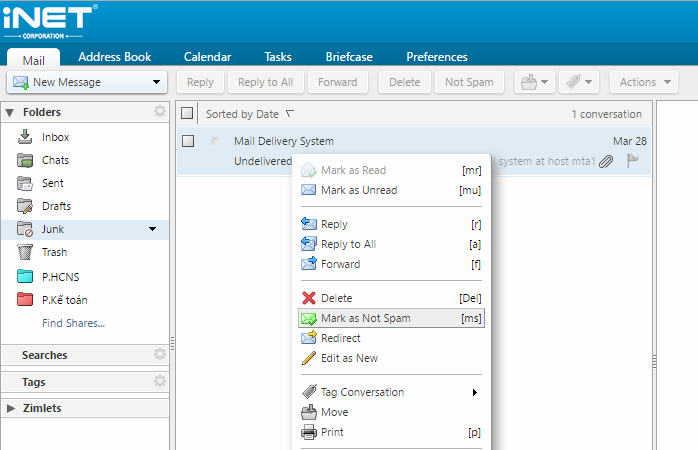Click the Reply toolbar button
The image size is (698, 450).
point(200,82)
